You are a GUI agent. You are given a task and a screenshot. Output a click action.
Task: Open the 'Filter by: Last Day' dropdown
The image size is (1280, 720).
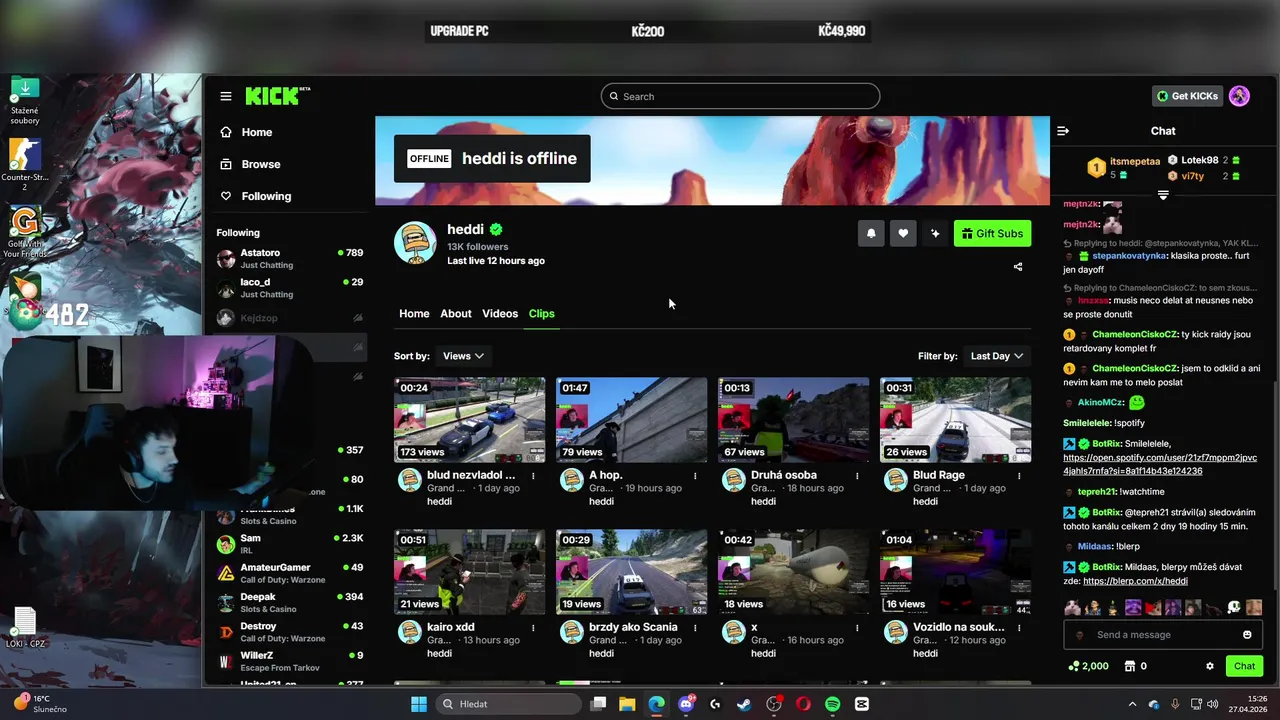click(997, 356)
